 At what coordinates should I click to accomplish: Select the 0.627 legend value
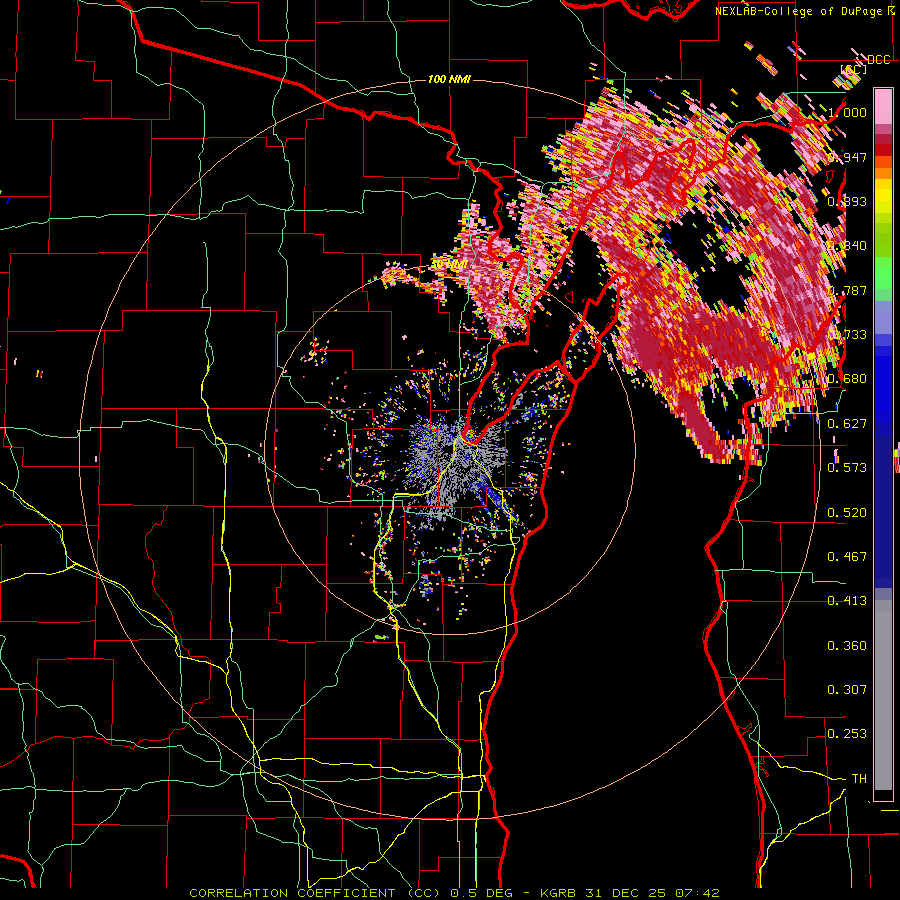[x=847, y=424]
